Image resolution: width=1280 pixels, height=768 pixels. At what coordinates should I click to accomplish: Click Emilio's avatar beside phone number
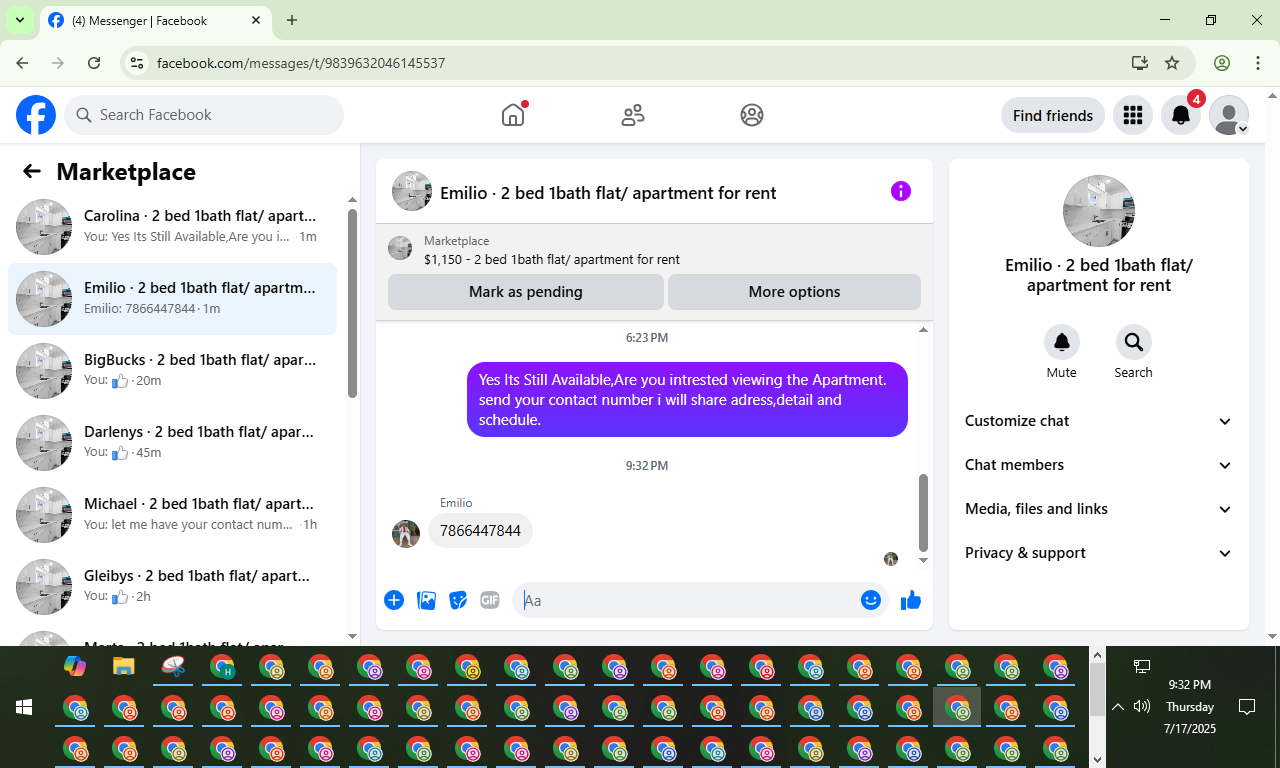(405, 534)
